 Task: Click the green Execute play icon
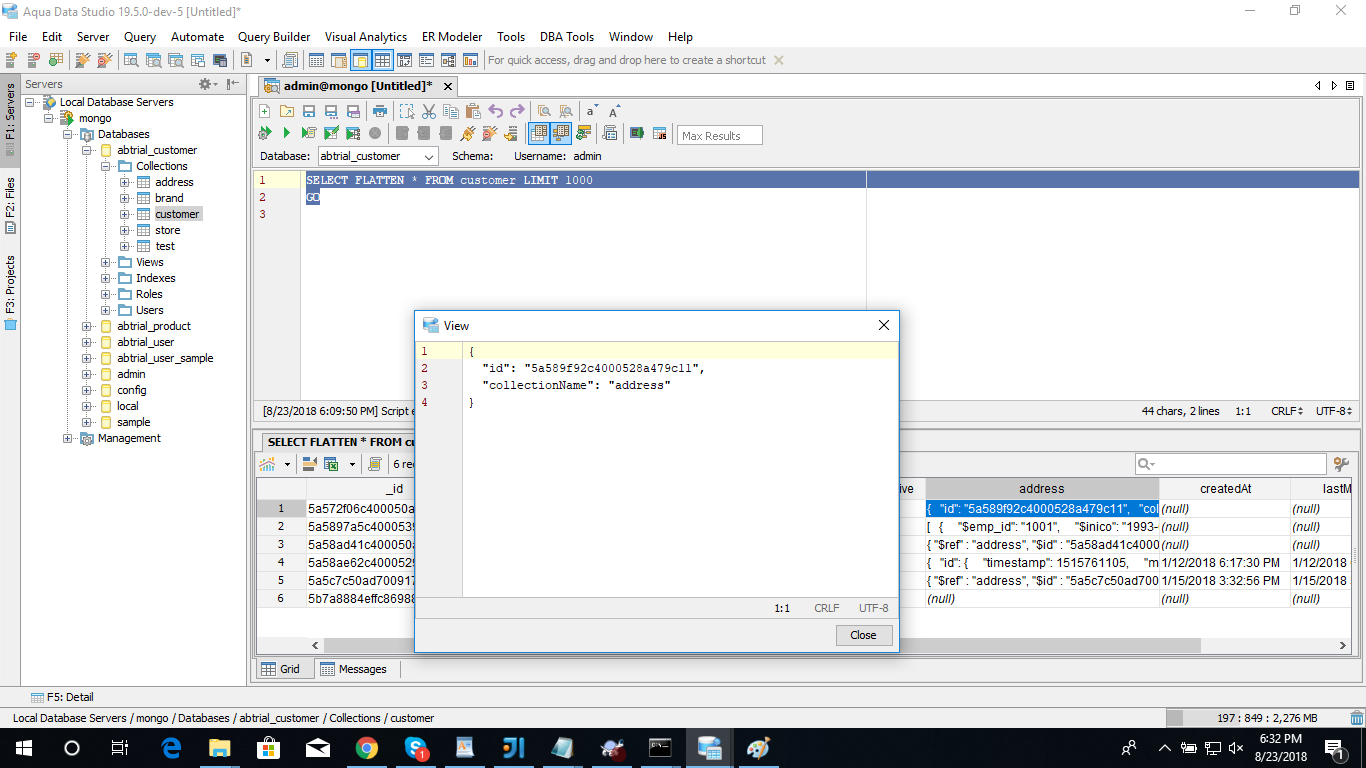tap(287, 133)
